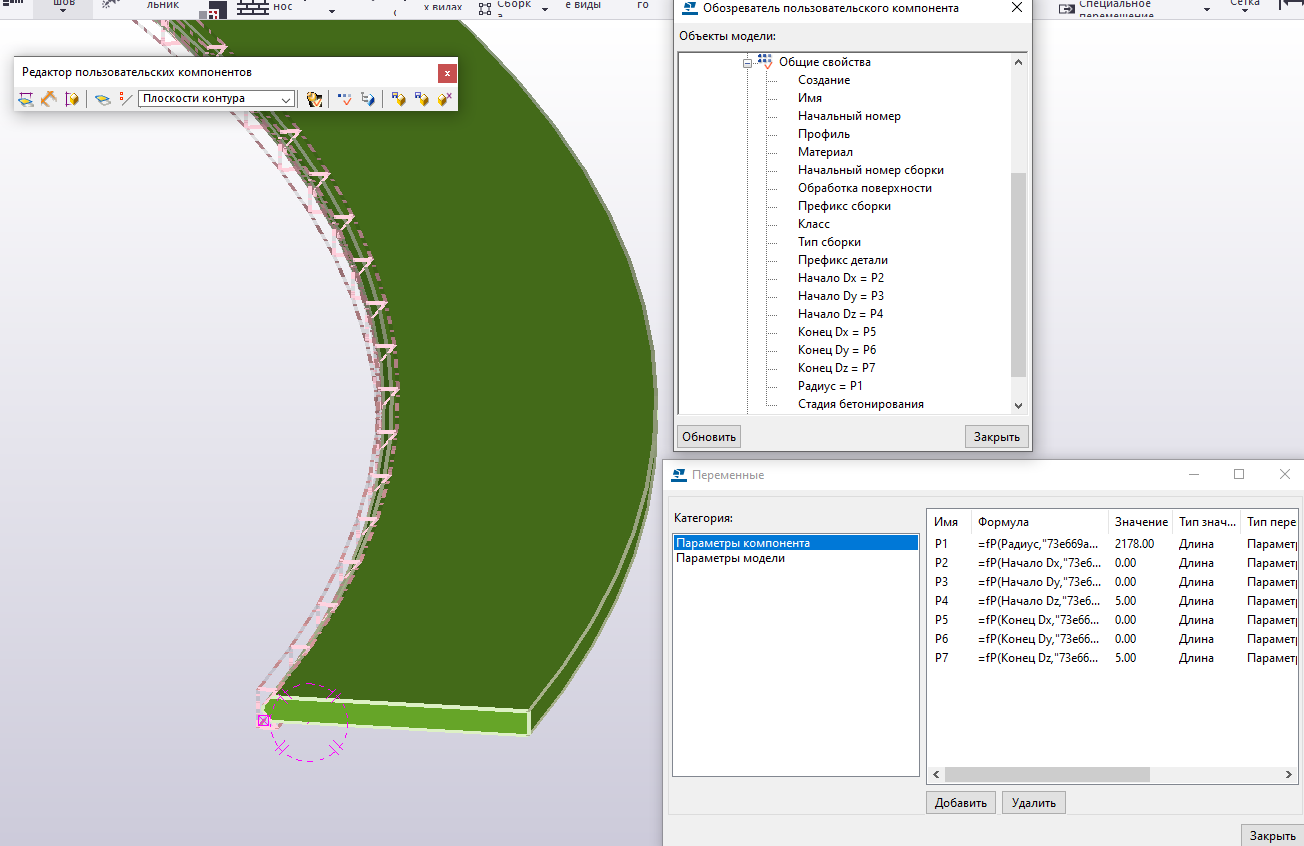Click the Удалить button
Viewport: 1304px width, 846px height.
1034,802
